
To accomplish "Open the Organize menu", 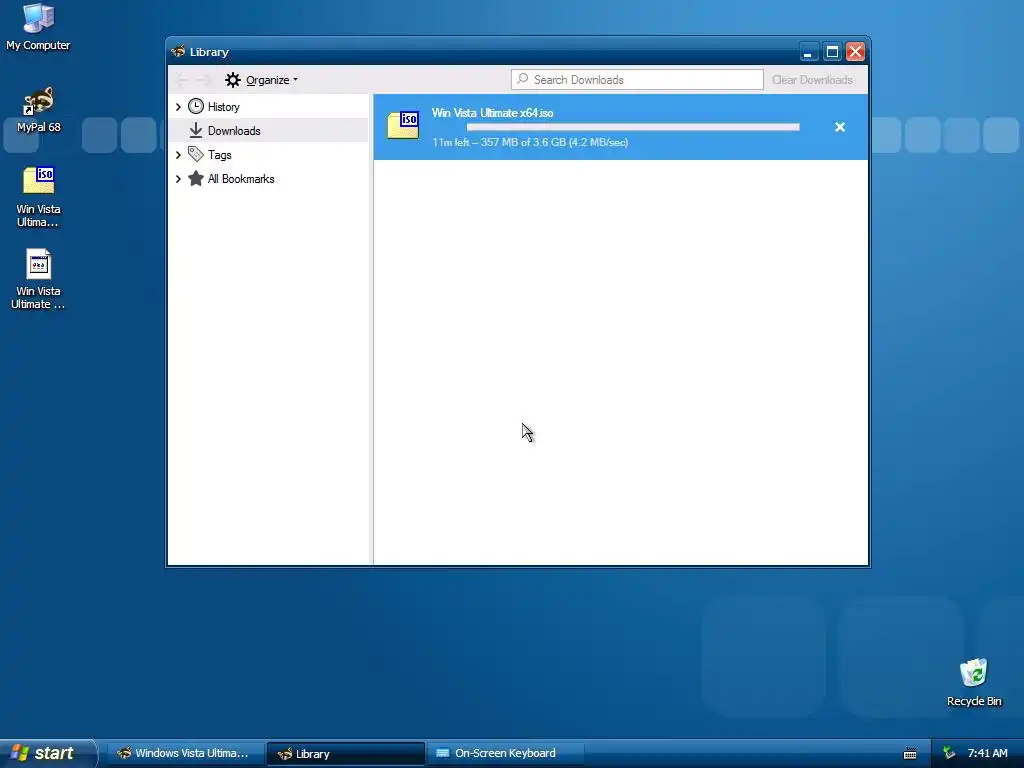I will click(x=262, y=80).
